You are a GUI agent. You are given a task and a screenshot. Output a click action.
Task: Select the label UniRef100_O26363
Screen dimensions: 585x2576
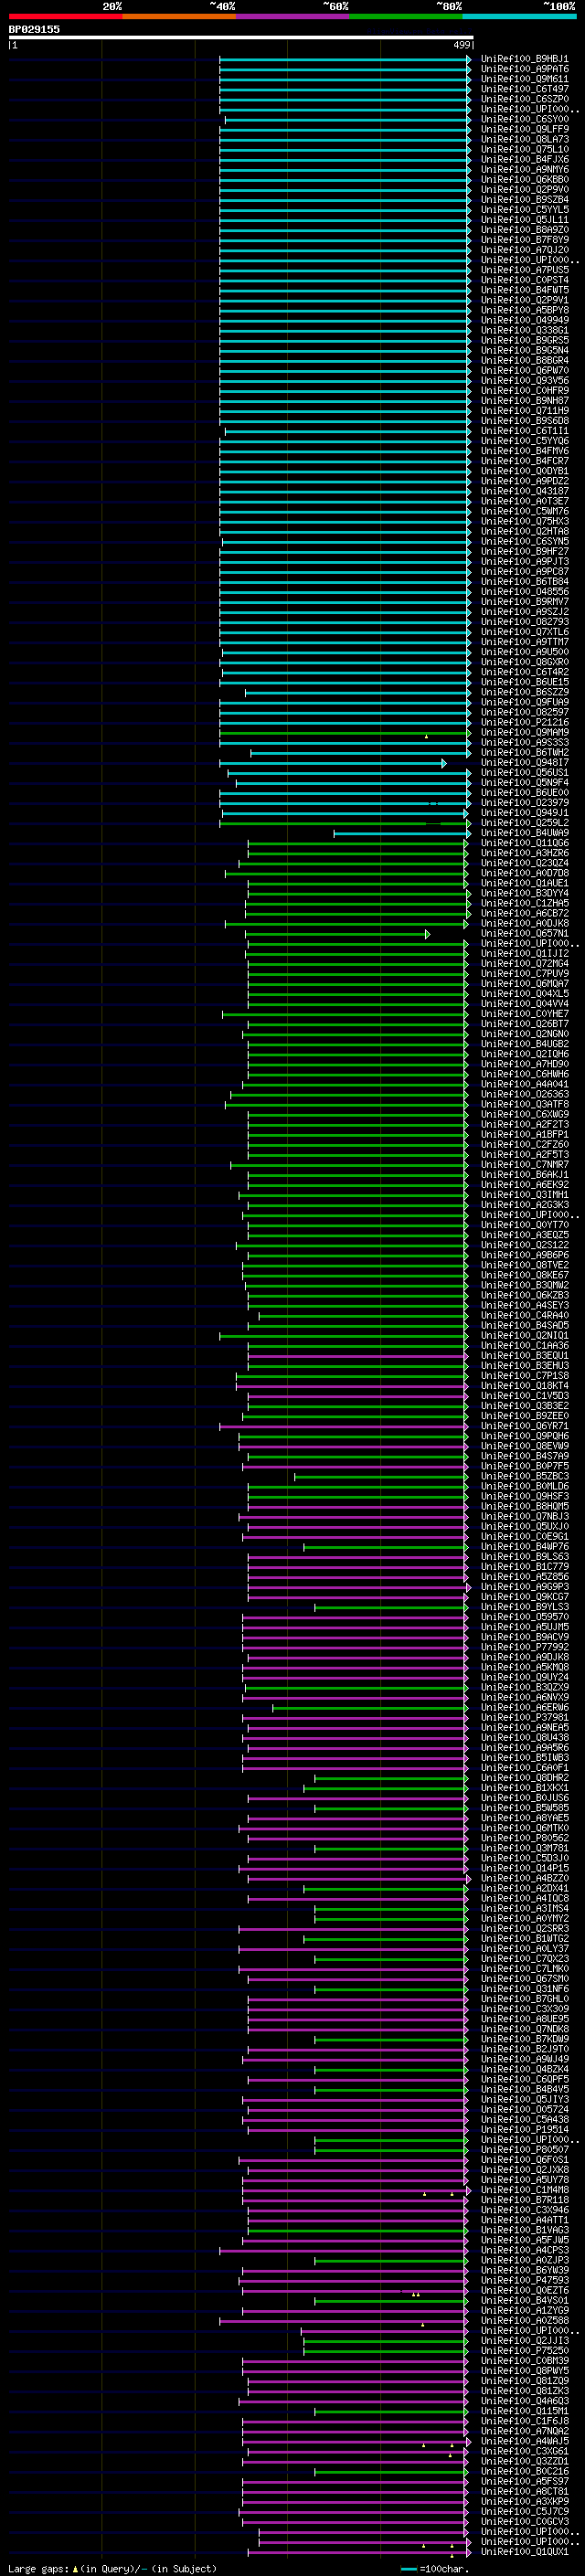pyautogui.click(x=524, y=1094)
